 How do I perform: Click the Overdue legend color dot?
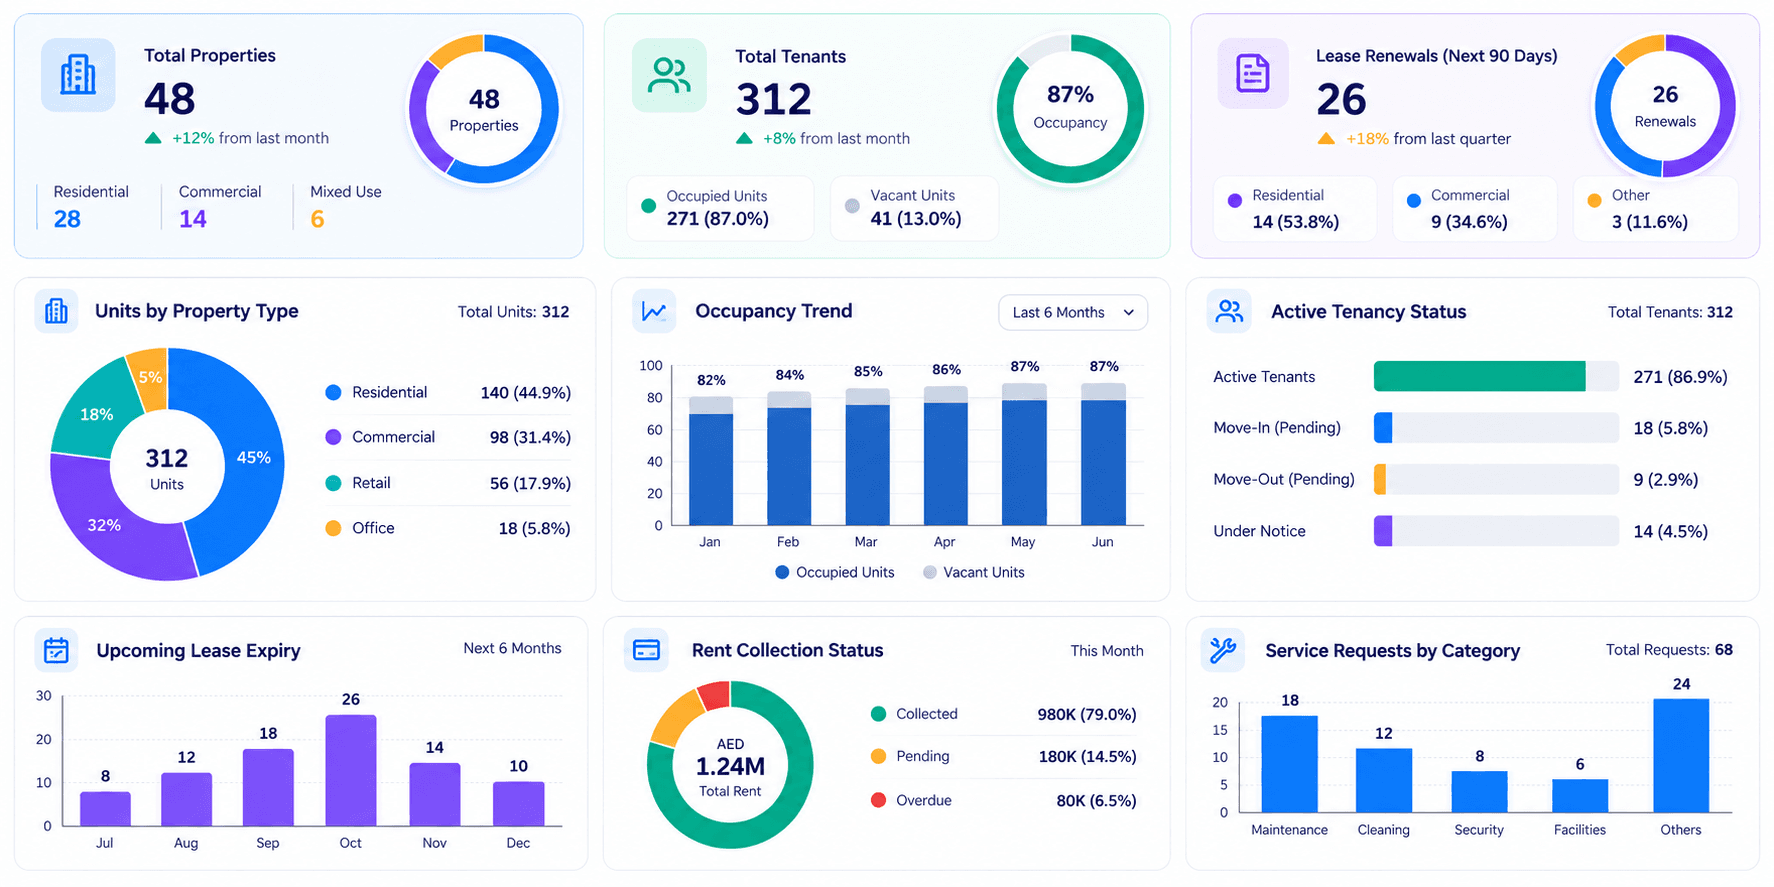878,800
